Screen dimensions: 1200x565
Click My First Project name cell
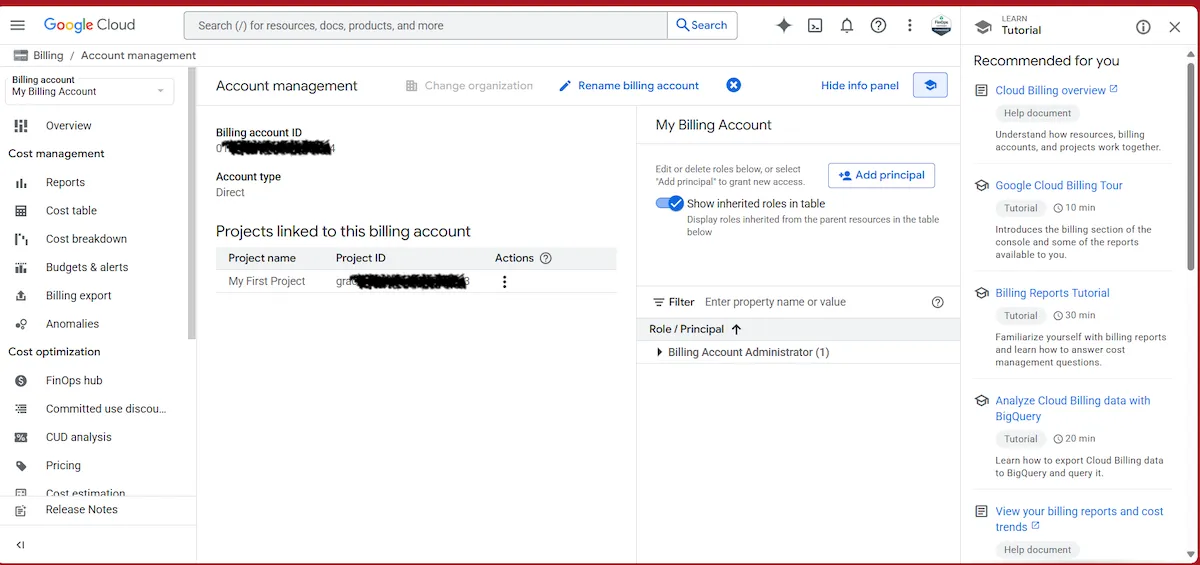(267, 281)
